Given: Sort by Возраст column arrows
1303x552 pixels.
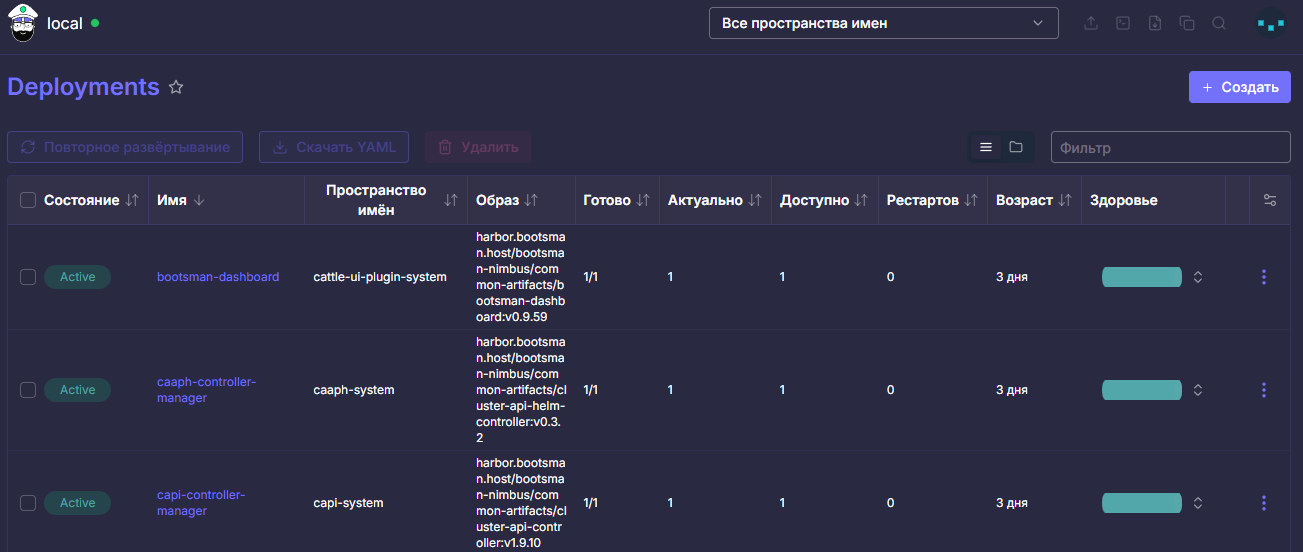Looking at the screenshot, I should pos(1065,200).
